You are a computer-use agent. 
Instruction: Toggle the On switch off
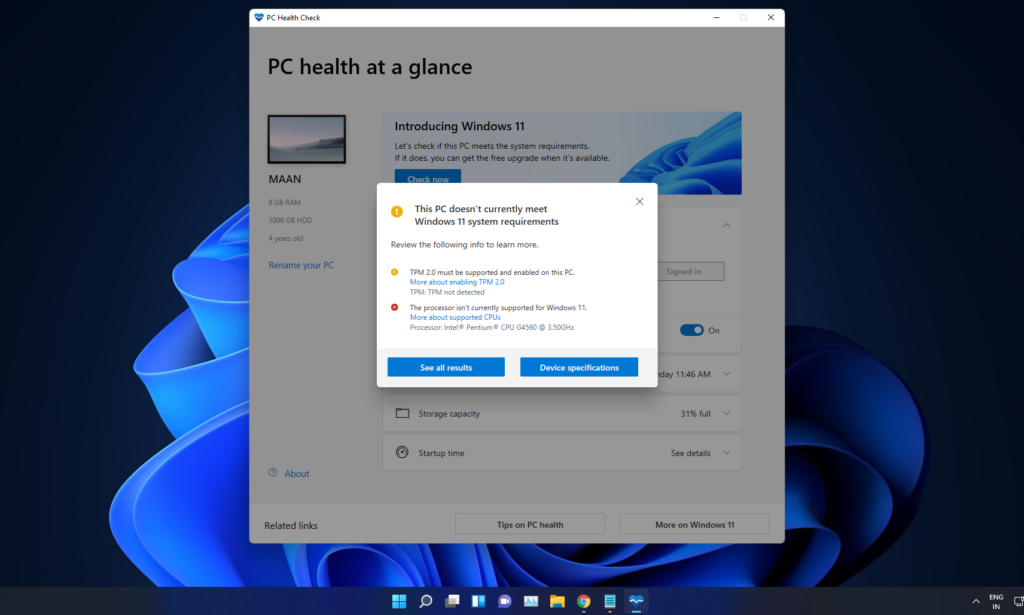pos(691,330)
